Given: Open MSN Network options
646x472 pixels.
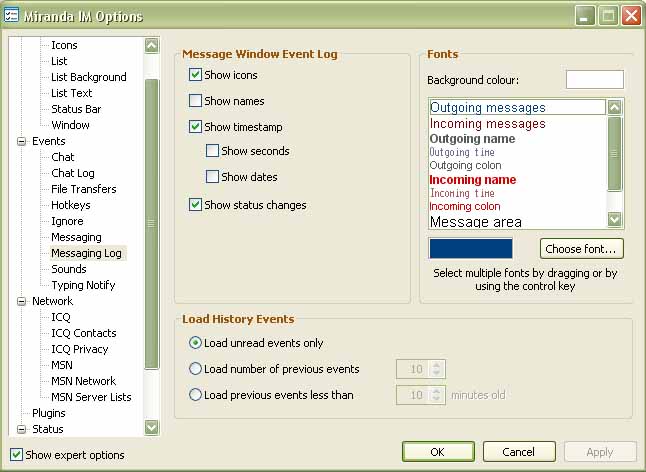Looking at the screenshot, I should coord(84,381).
